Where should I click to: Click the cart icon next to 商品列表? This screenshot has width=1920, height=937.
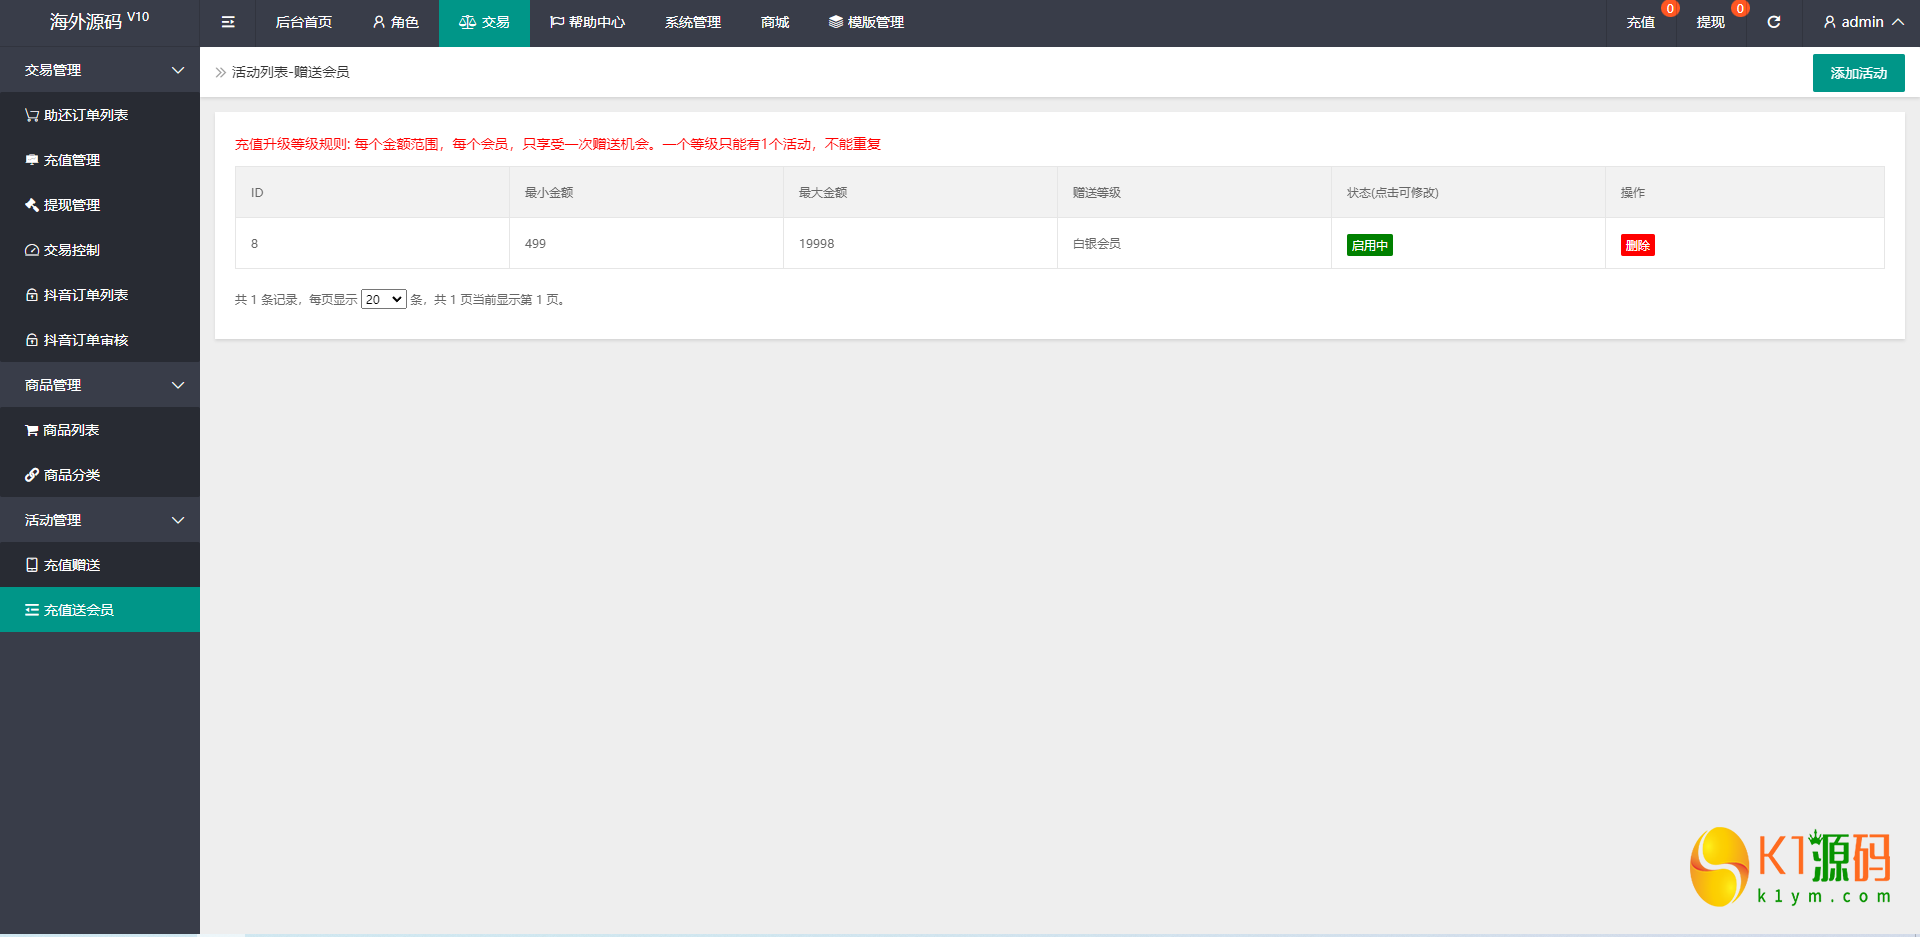pyautogui.click(x=32, y=430)
